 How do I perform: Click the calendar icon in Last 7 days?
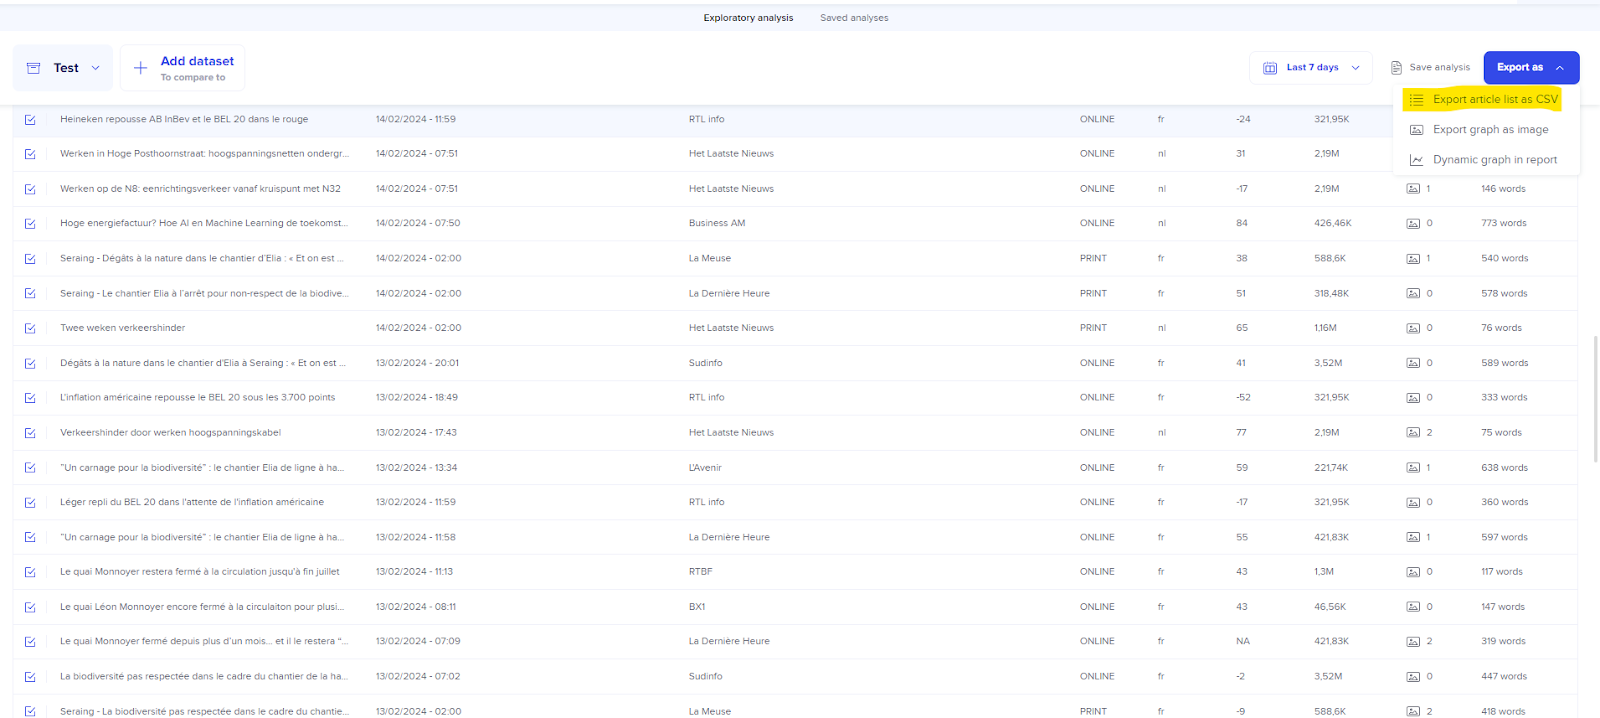(1270, 68)
